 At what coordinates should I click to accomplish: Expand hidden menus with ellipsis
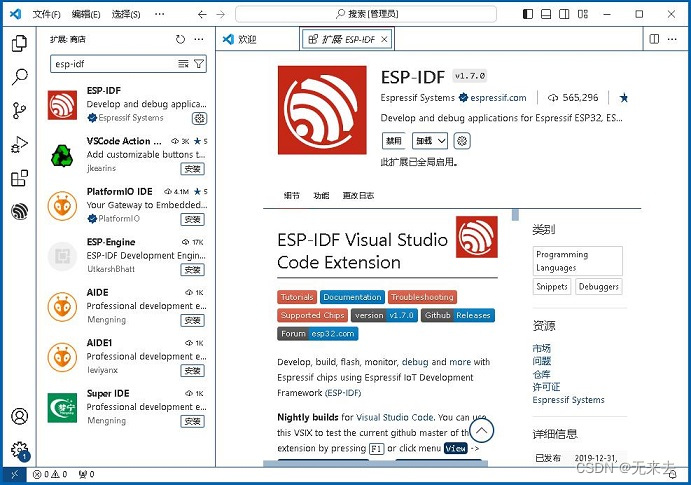click(x=160, y=15)
